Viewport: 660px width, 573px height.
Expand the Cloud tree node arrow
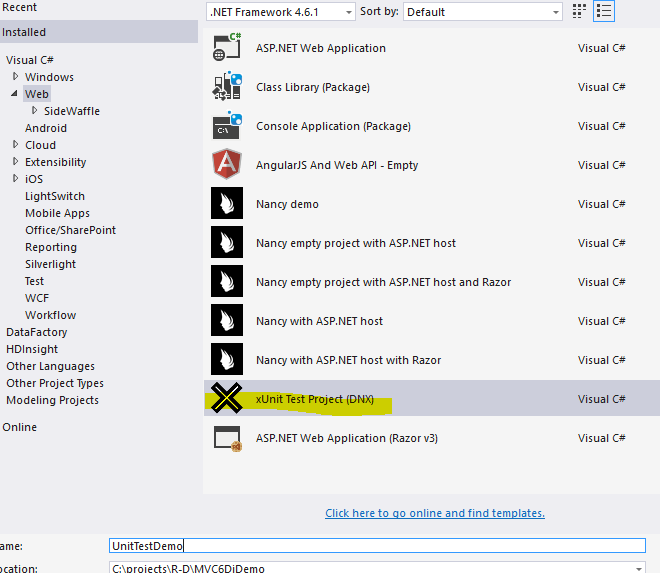(x=16, y=144)
